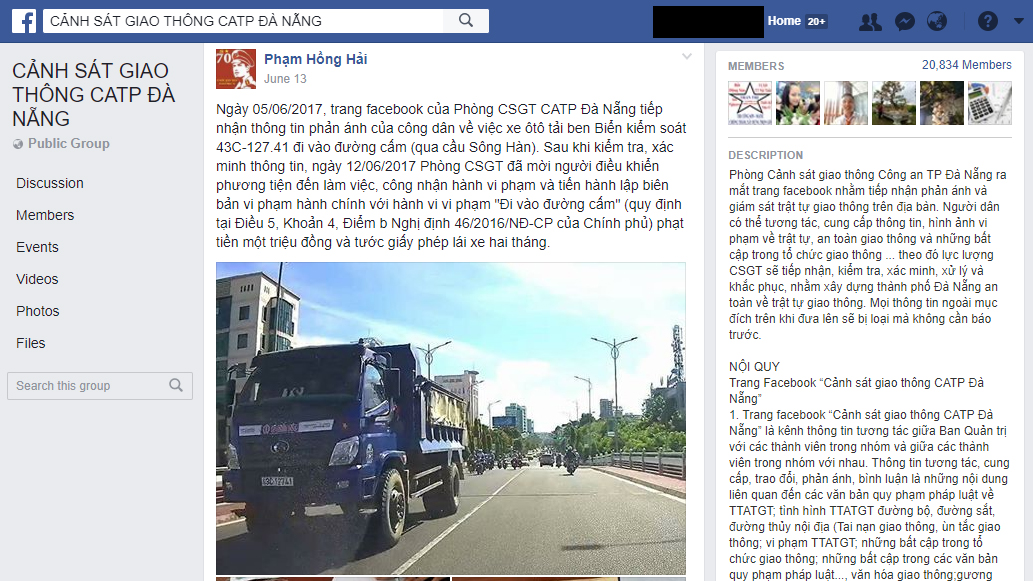1033x581 pixels.
Task: Open the Messenger messages icon
Action: pos(905,22)
